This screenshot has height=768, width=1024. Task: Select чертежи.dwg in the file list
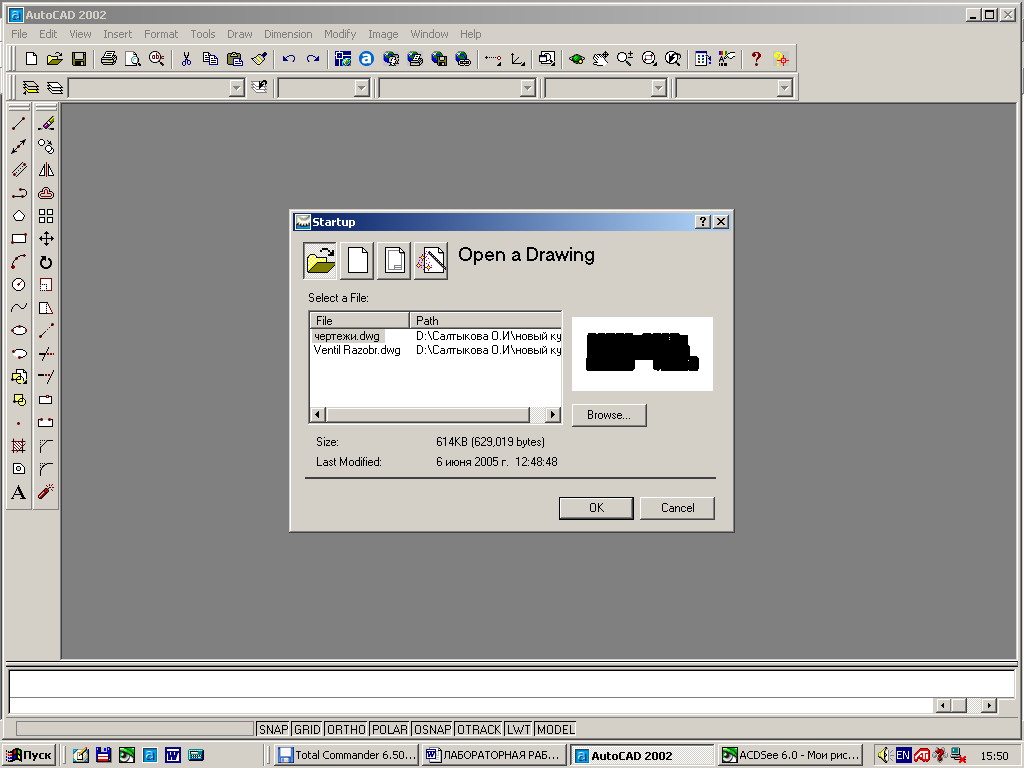point(347,336)
